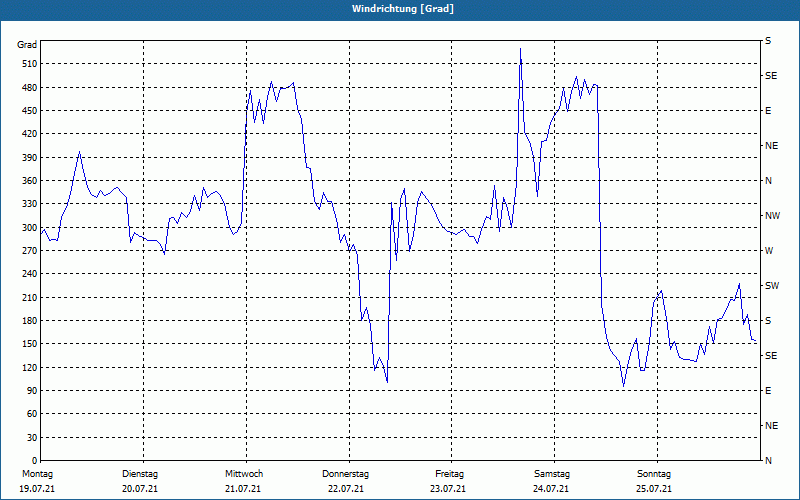Click the blue line's highest peak above 510
Image resolution: width=800 pixels, height=500 pixels.
[x=520, y=49]
